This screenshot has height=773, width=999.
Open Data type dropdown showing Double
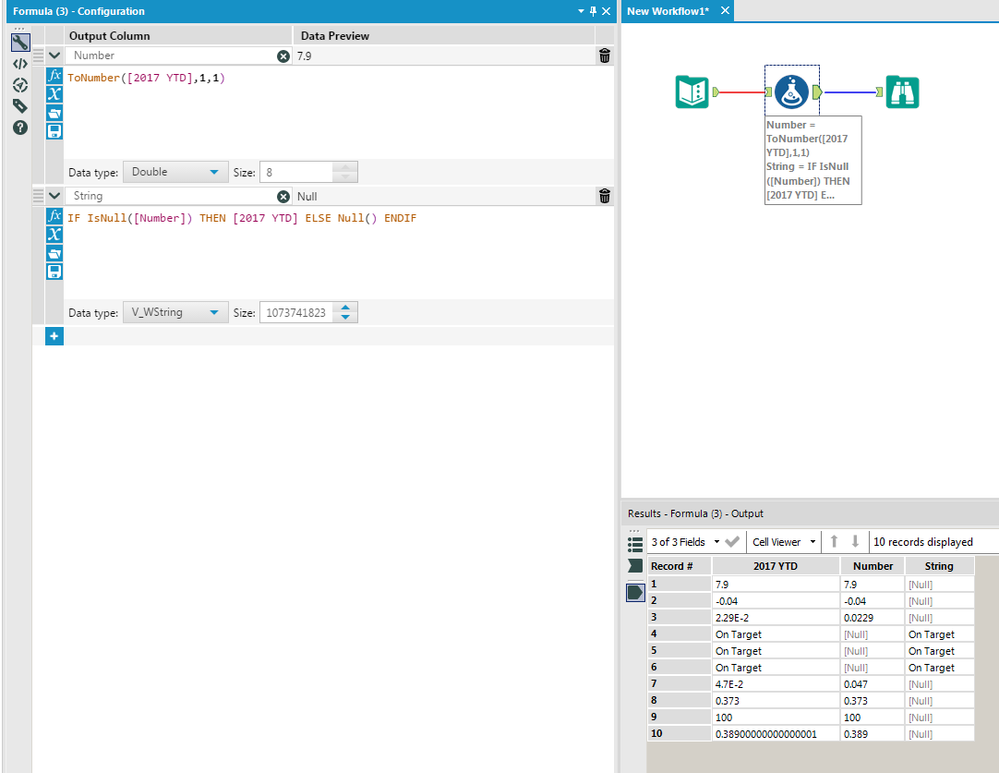(x=175, y=172)
